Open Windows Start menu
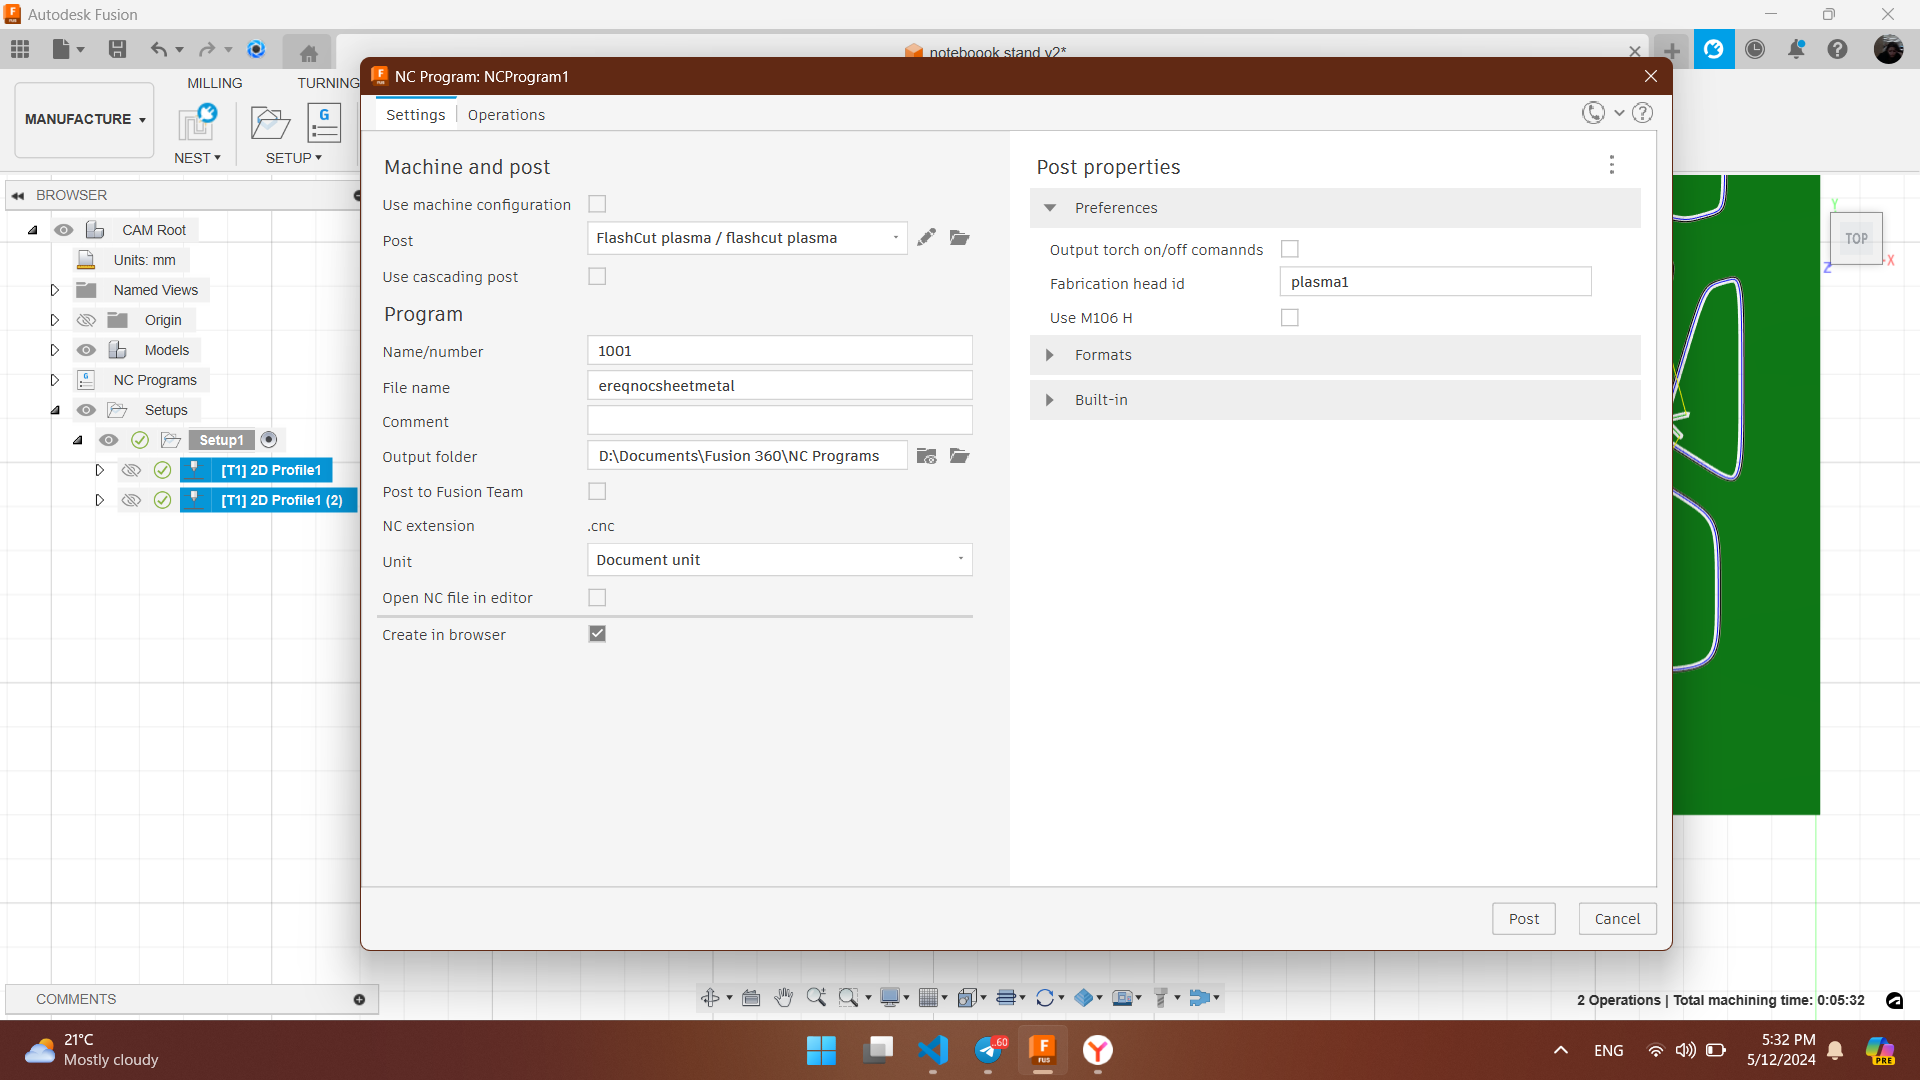1920x1080 pixels. tap(821, 1050)
